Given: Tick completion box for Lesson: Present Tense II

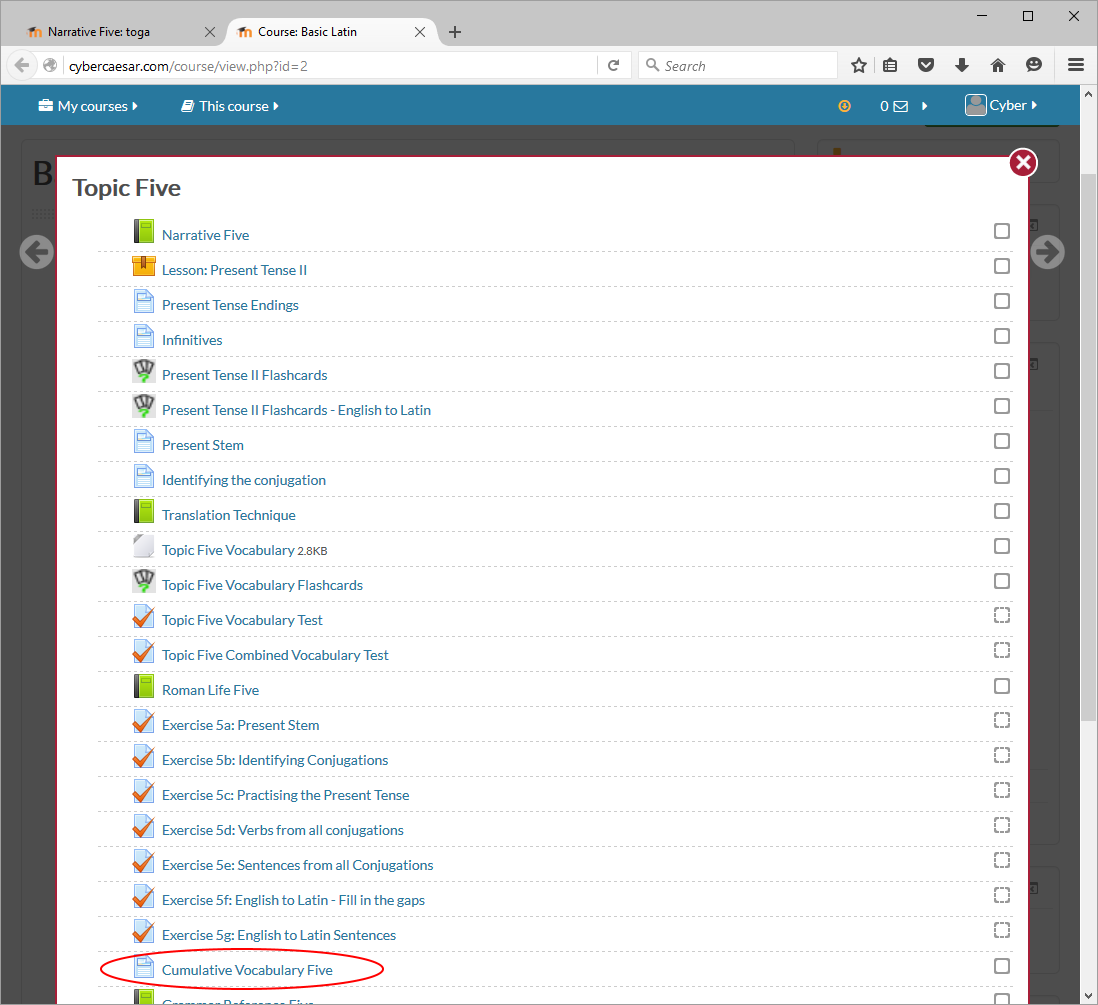Looking at the screenshot, I should (x=1002, y=266).
